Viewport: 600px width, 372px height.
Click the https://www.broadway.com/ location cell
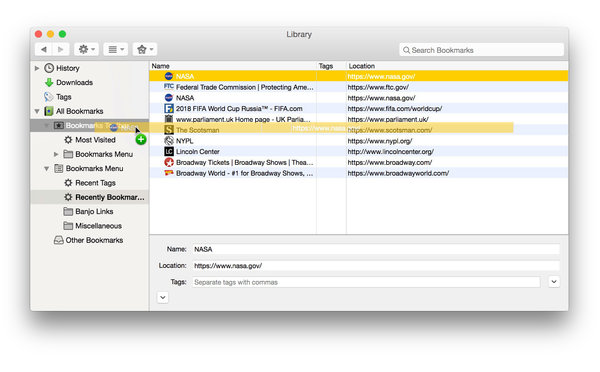tap(390, 162)
